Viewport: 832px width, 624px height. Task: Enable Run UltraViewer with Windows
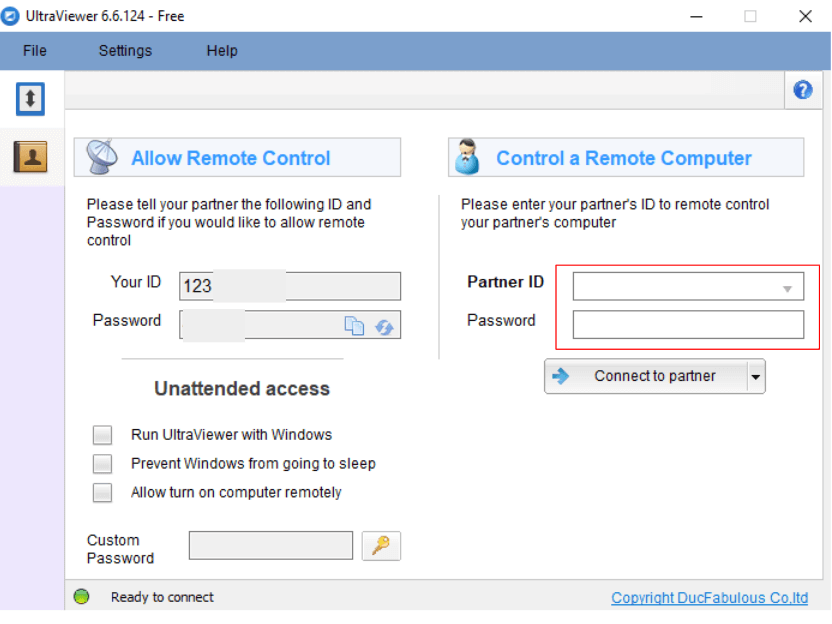[x=102, y=435]
